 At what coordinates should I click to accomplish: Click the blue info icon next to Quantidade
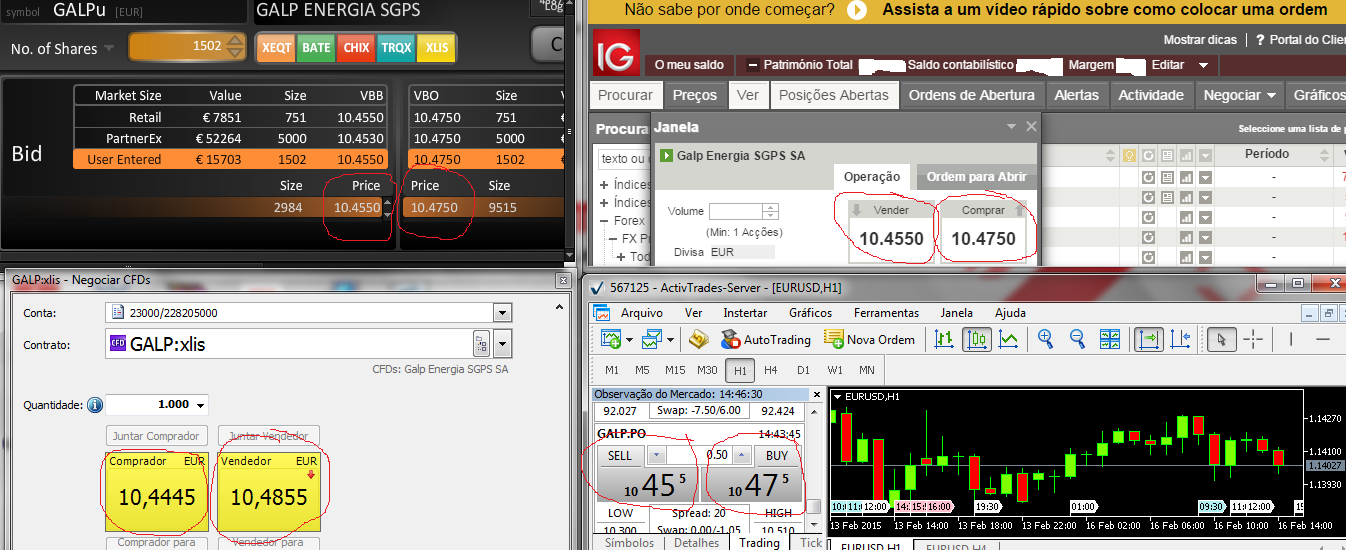pyautogui.click(x=95, y=405)
